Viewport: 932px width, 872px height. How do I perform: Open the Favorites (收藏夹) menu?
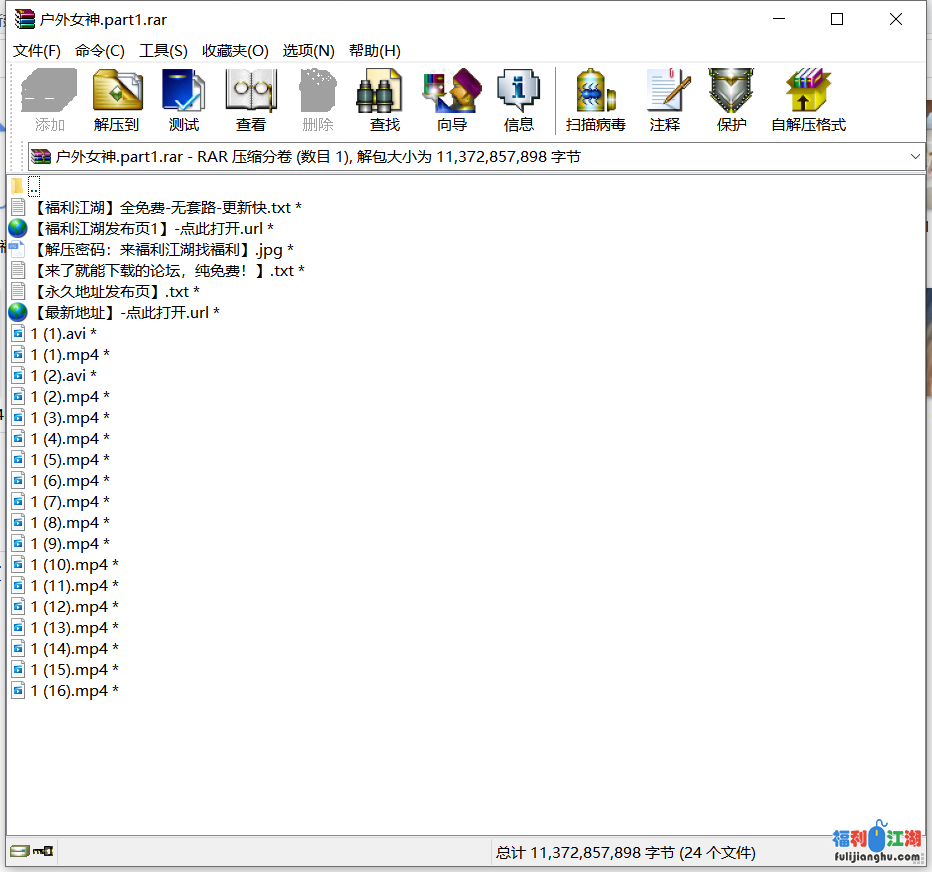tap(235, 51)
